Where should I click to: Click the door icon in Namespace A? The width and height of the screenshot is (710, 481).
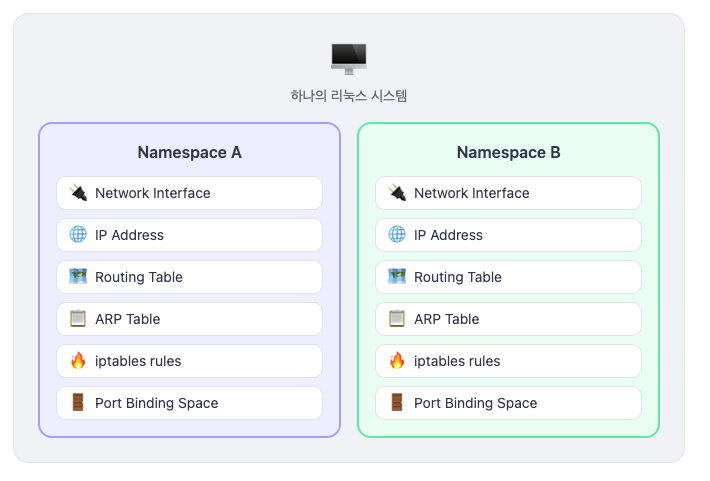78,402
